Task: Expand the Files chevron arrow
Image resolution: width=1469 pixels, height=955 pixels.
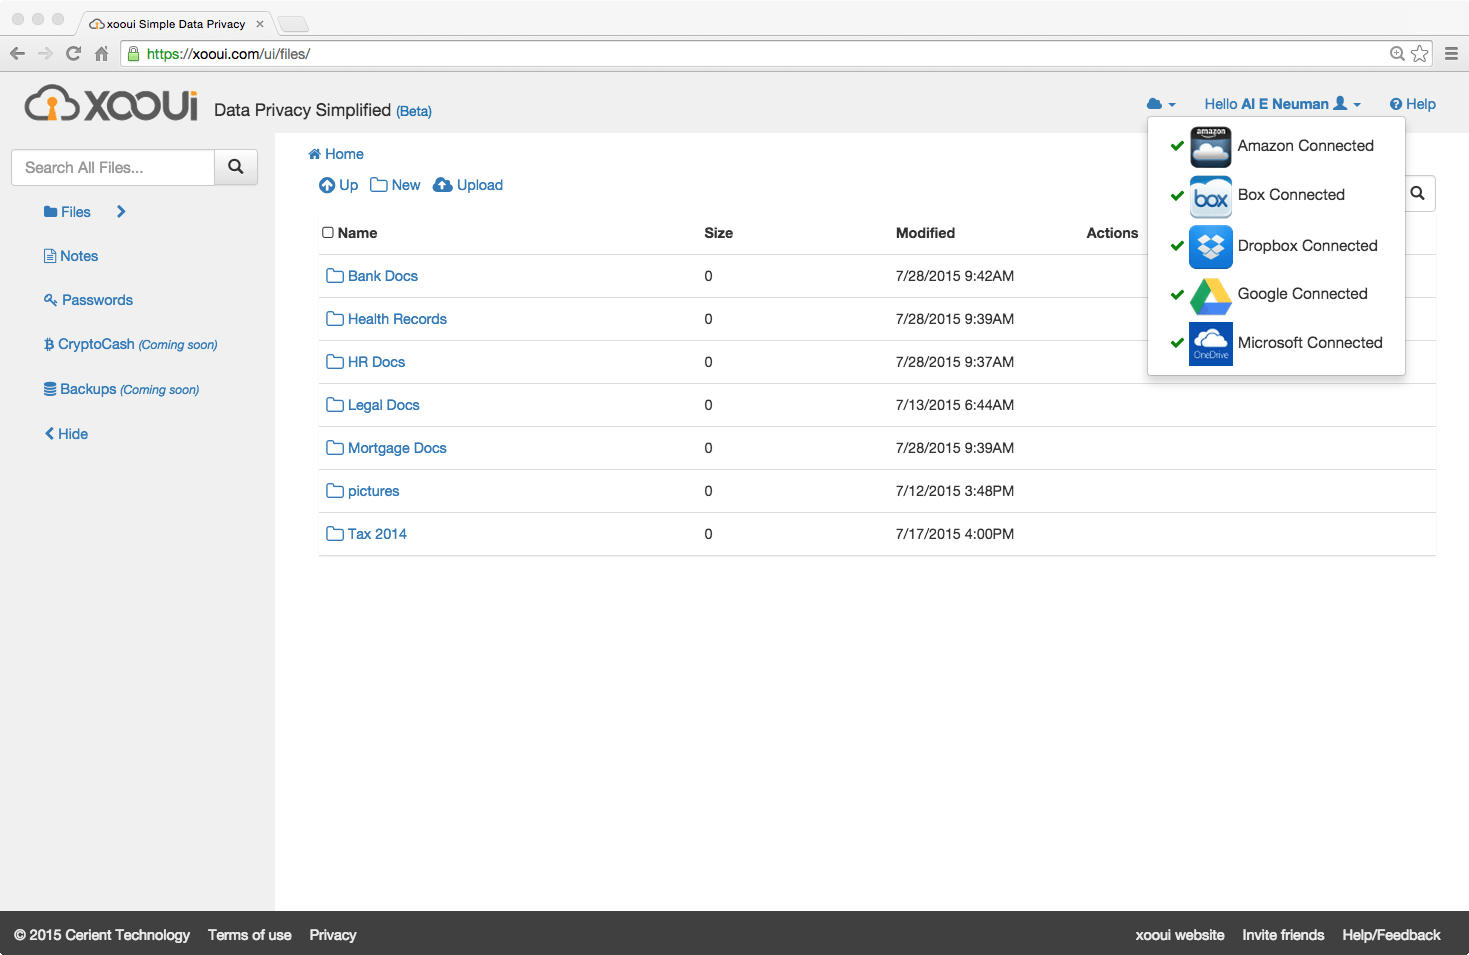Action: coord(121,212)
